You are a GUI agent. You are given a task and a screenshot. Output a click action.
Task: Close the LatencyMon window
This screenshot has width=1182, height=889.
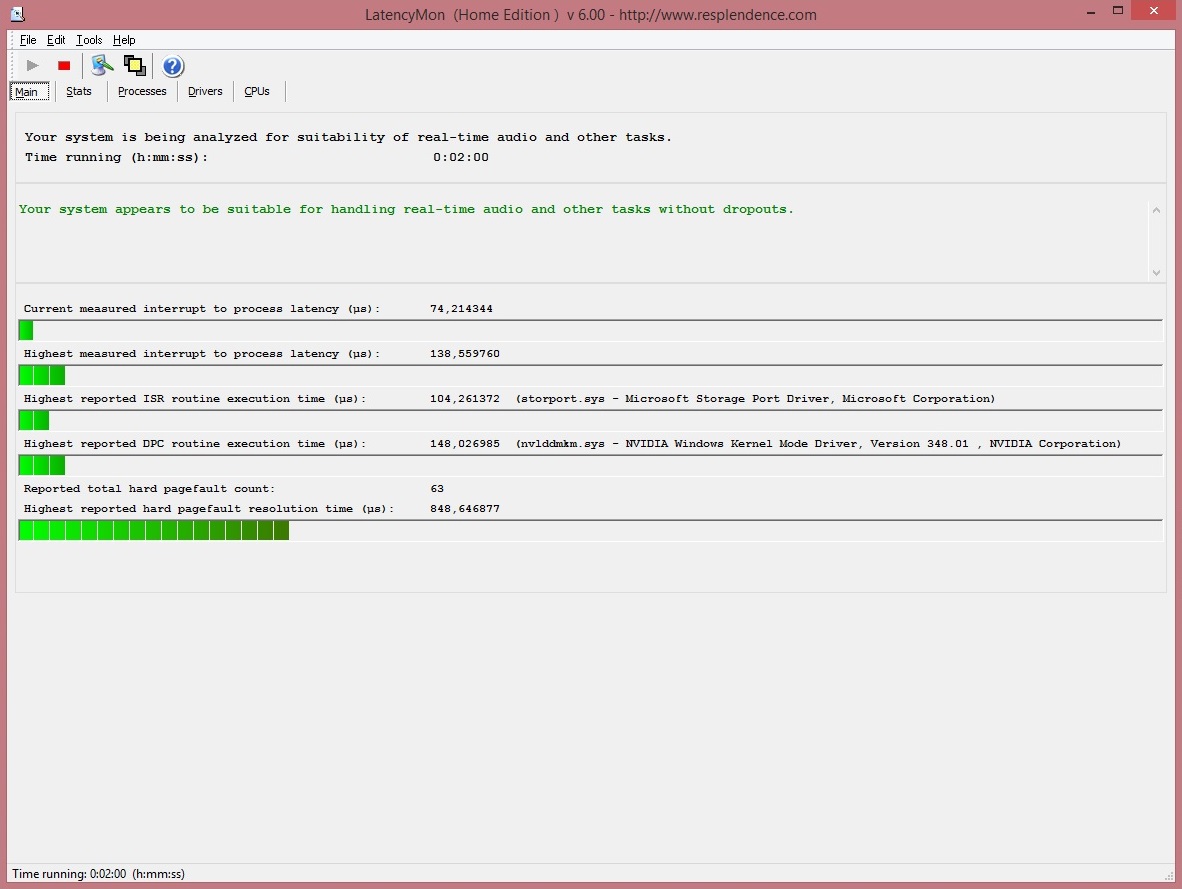[x=1153, y=11]
